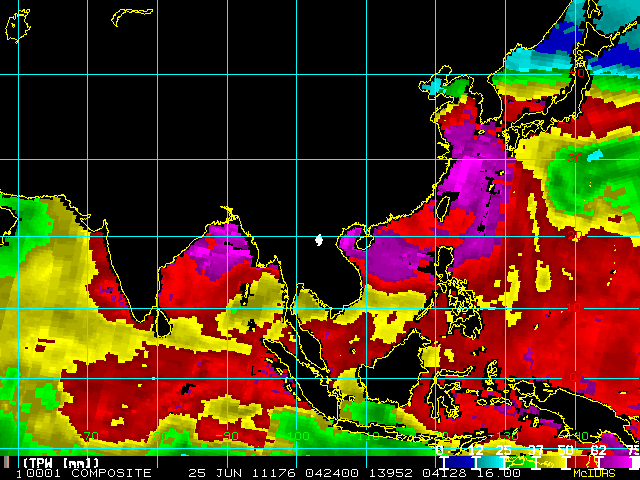Click the red '10' latitude label
640x480 pixels.
[x=574, y=307]
